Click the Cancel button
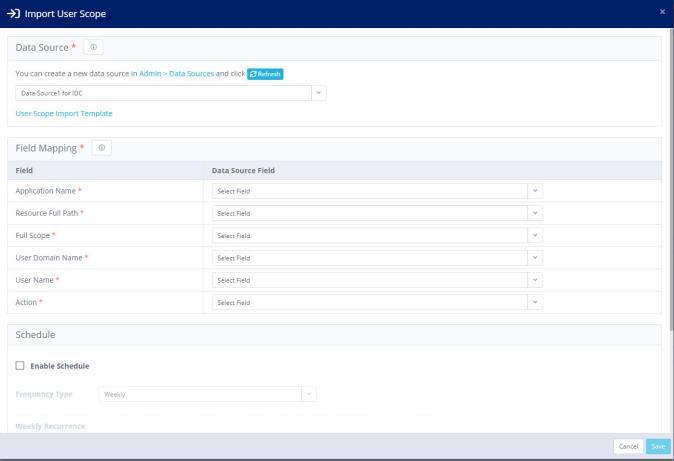 point(628,446)
